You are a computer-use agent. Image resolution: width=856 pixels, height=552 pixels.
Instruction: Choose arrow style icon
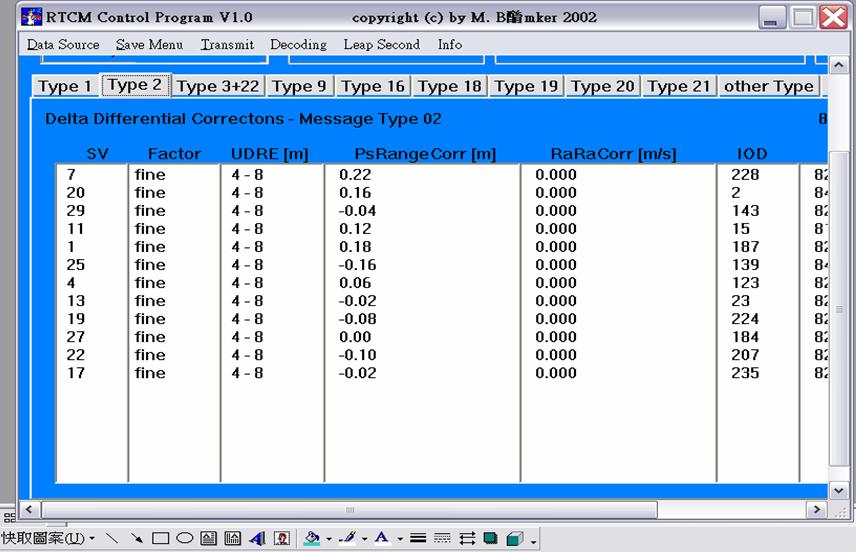pos(467,539)
